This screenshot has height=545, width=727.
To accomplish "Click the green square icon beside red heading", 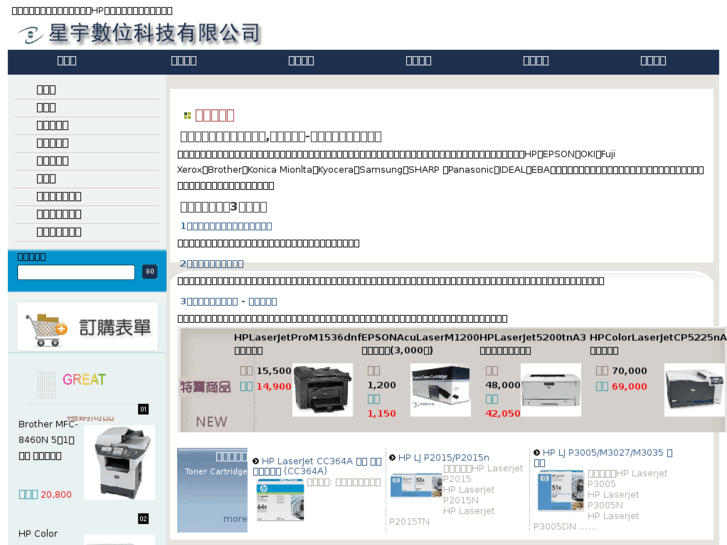I will 187,115.
